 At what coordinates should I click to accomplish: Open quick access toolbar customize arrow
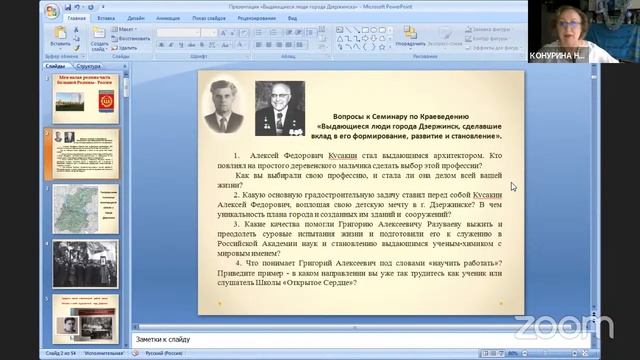click(x=103, y=7)
